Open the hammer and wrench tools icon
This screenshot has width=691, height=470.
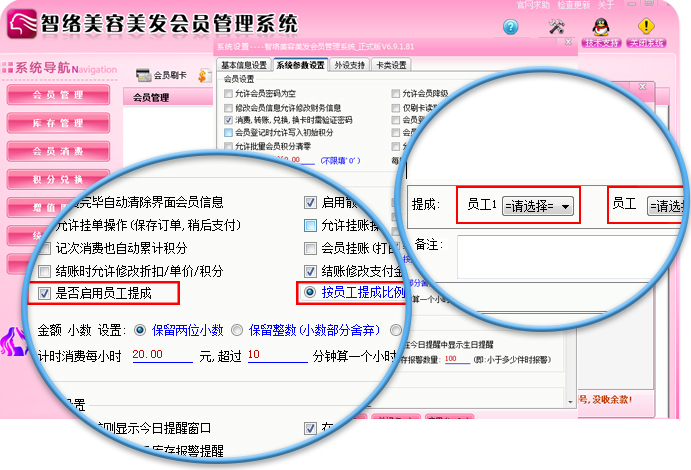click(557, 26)
